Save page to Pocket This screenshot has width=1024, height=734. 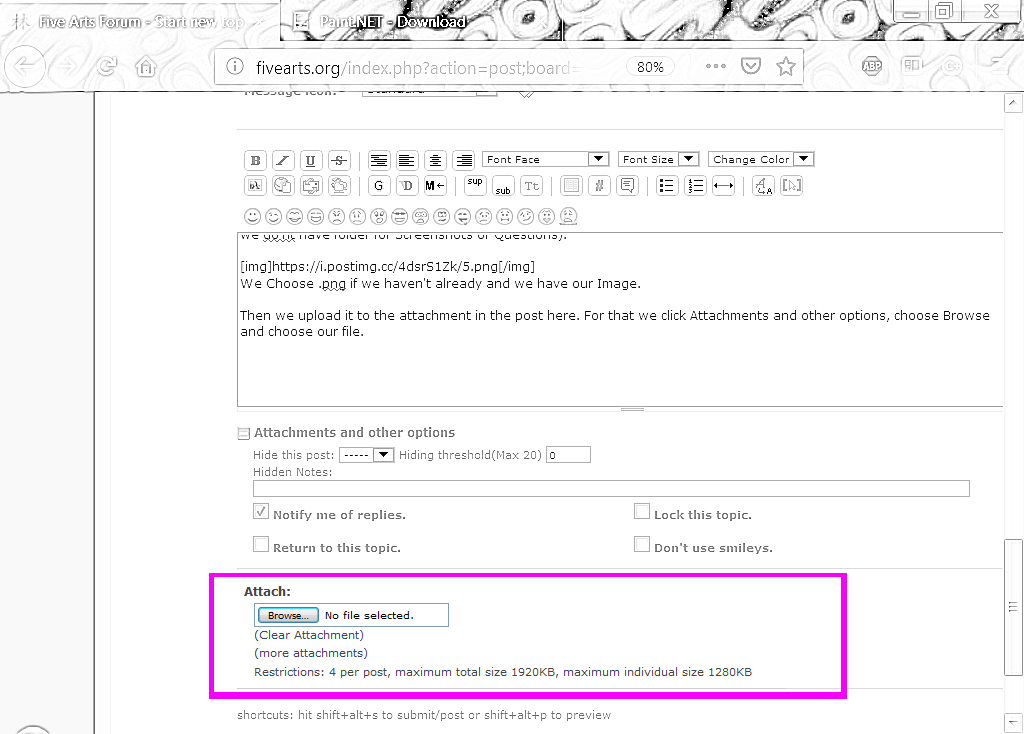pyautogui.click(x=751, y=66)
